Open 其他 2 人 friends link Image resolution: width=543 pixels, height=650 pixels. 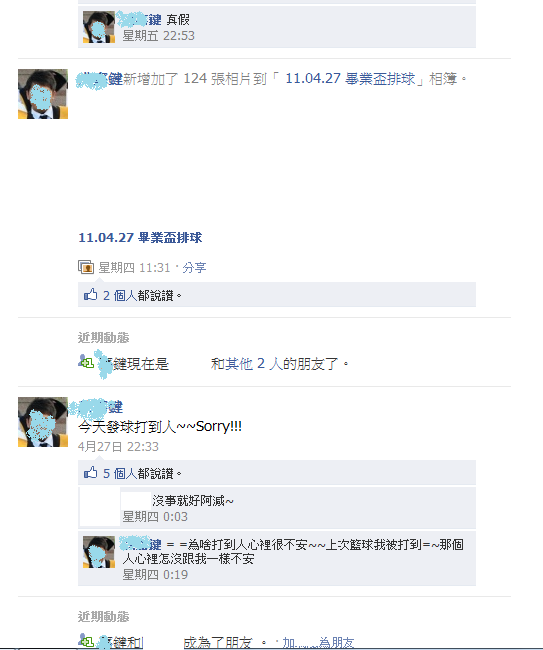click(x=254, y=364)
